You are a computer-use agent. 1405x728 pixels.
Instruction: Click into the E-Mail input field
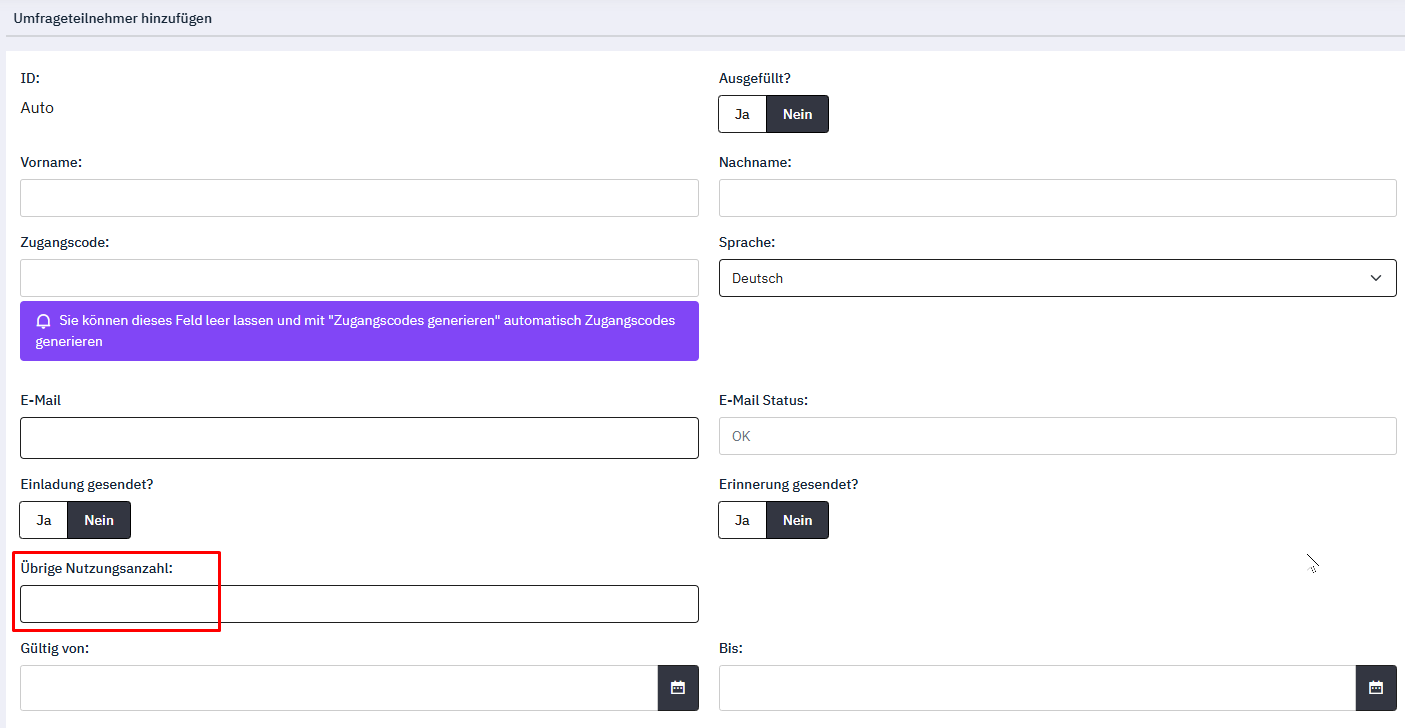(359, 438)
